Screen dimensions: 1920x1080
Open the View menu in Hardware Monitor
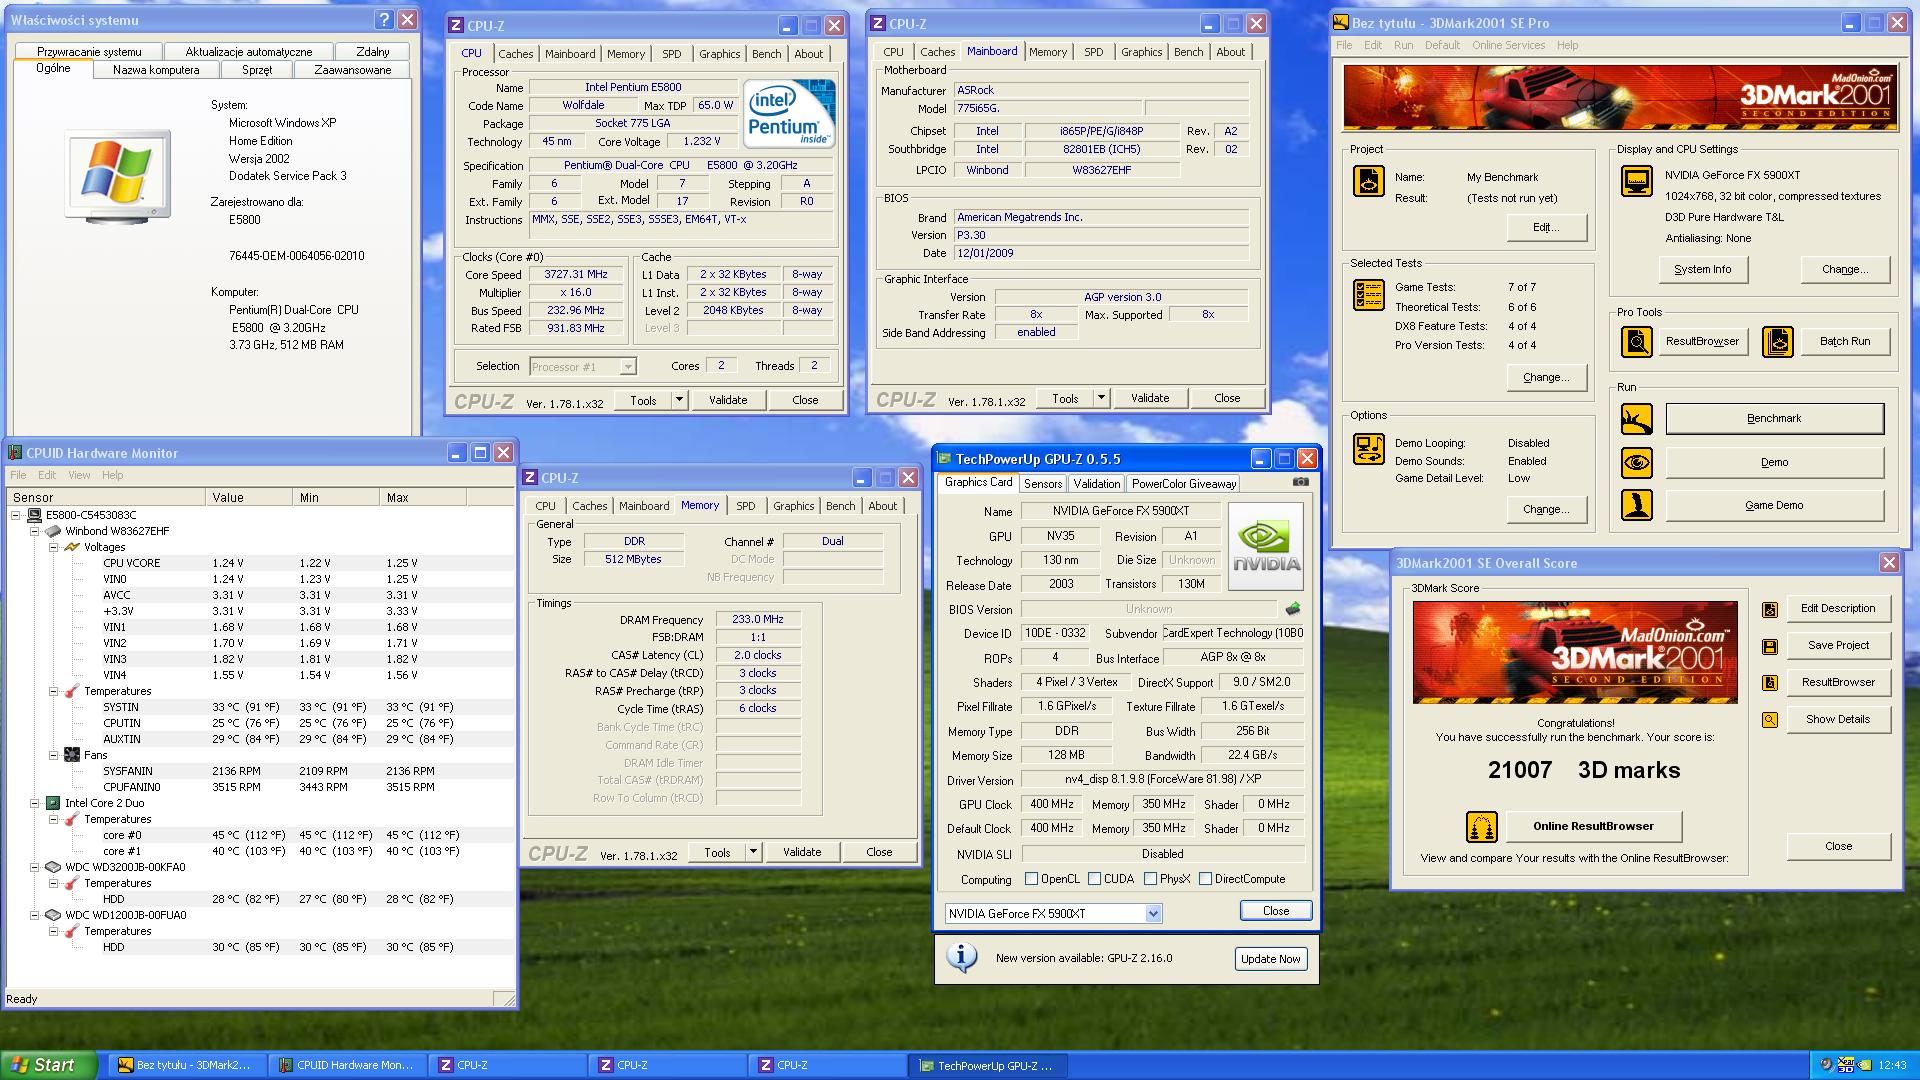79,475
